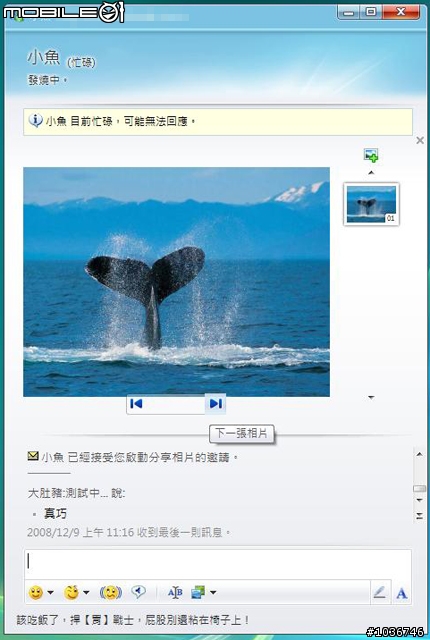The image size is (430, 640).
Task: Advance to the next photo
Action: [215, 404]
